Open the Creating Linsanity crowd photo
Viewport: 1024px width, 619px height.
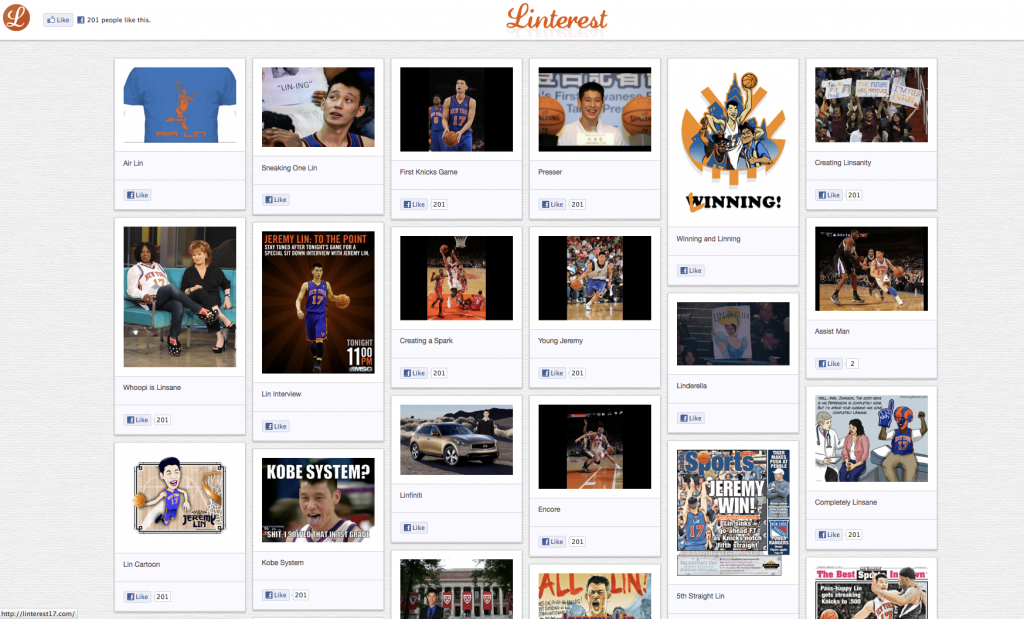coord(871,104)
